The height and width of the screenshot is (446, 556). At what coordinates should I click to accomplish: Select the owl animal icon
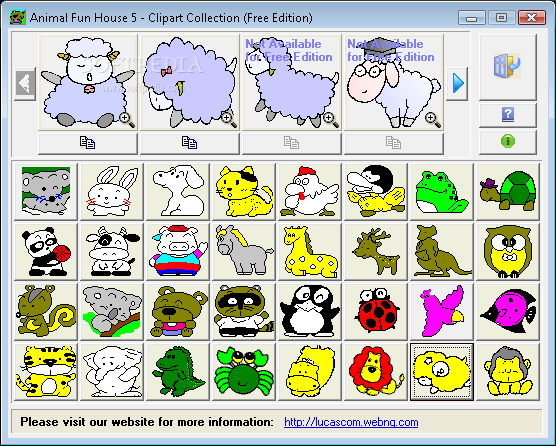(508, 251)
